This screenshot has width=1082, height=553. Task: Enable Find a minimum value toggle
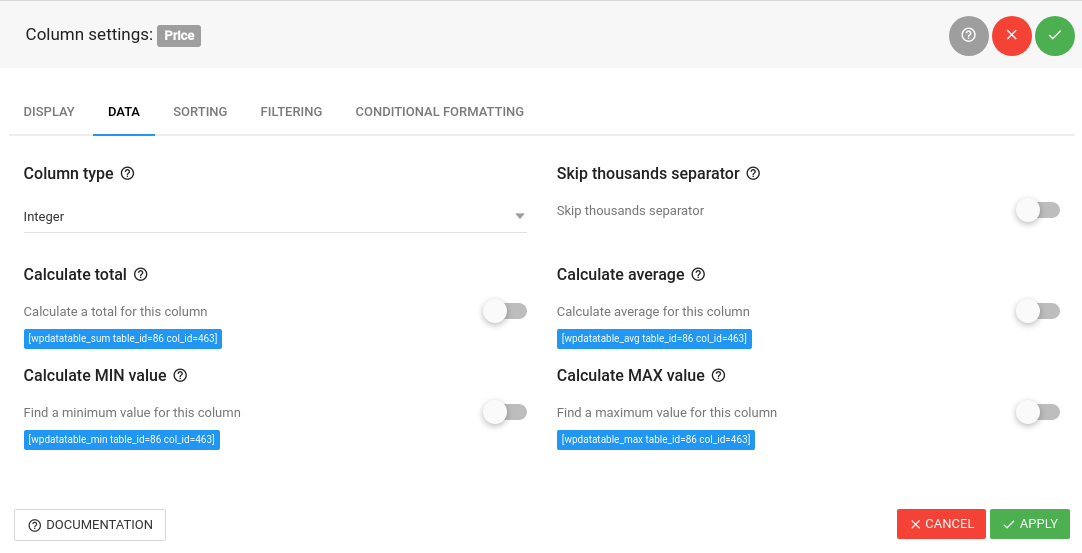point(504,411)
